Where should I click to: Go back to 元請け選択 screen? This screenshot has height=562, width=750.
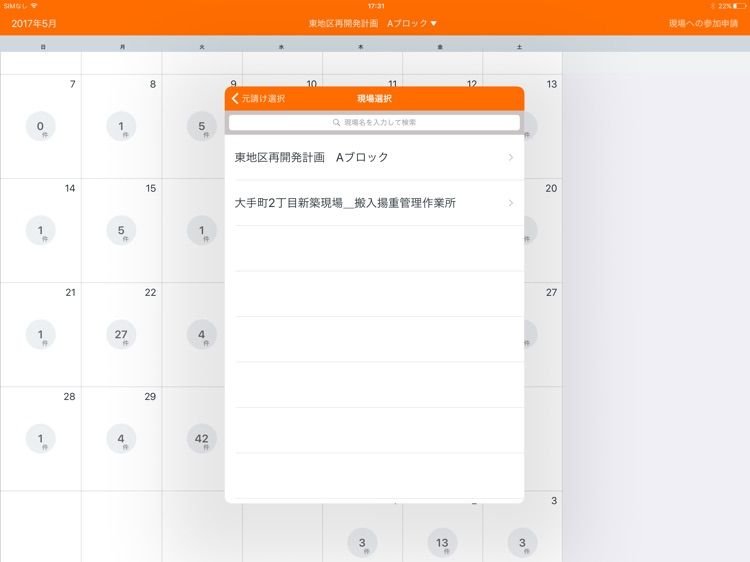click(258, 99)
